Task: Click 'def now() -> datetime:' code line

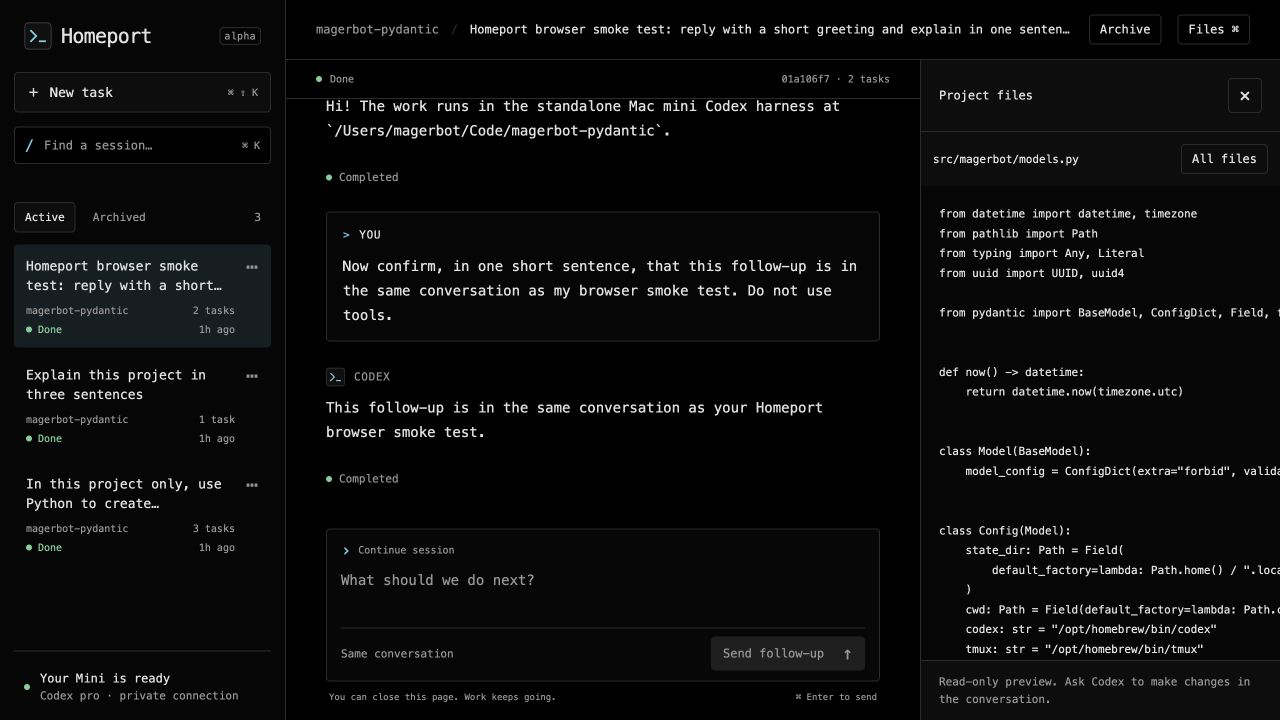Action: (1011, 372)
